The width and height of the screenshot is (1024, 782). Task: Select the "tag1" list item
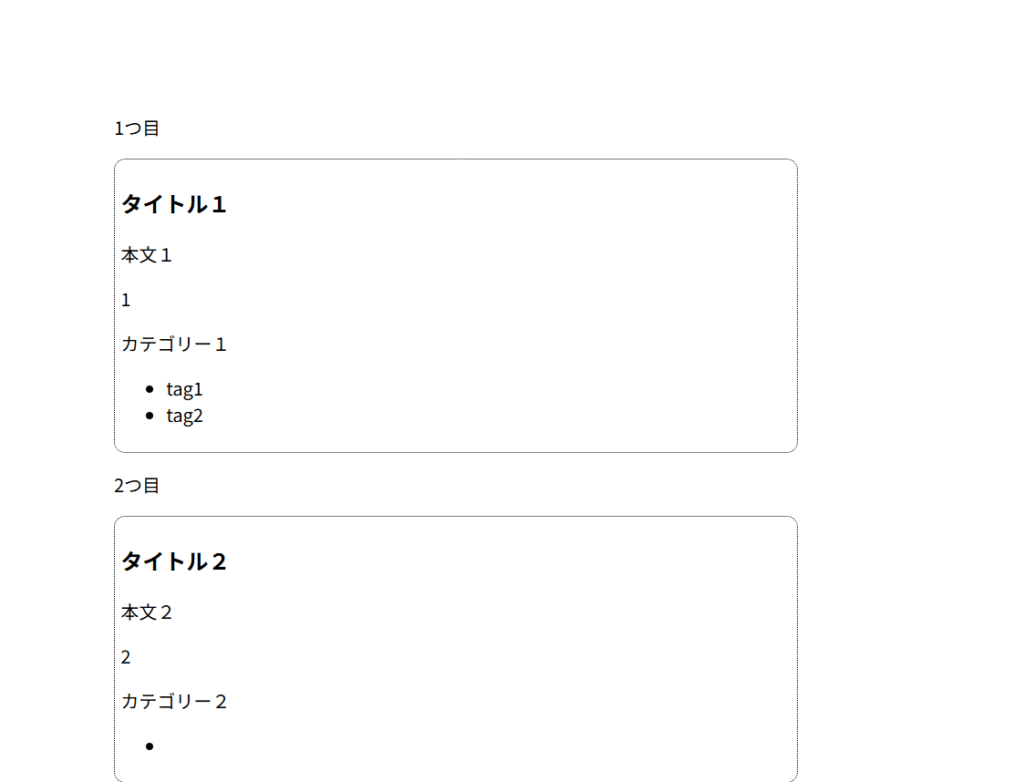point(184,390)
